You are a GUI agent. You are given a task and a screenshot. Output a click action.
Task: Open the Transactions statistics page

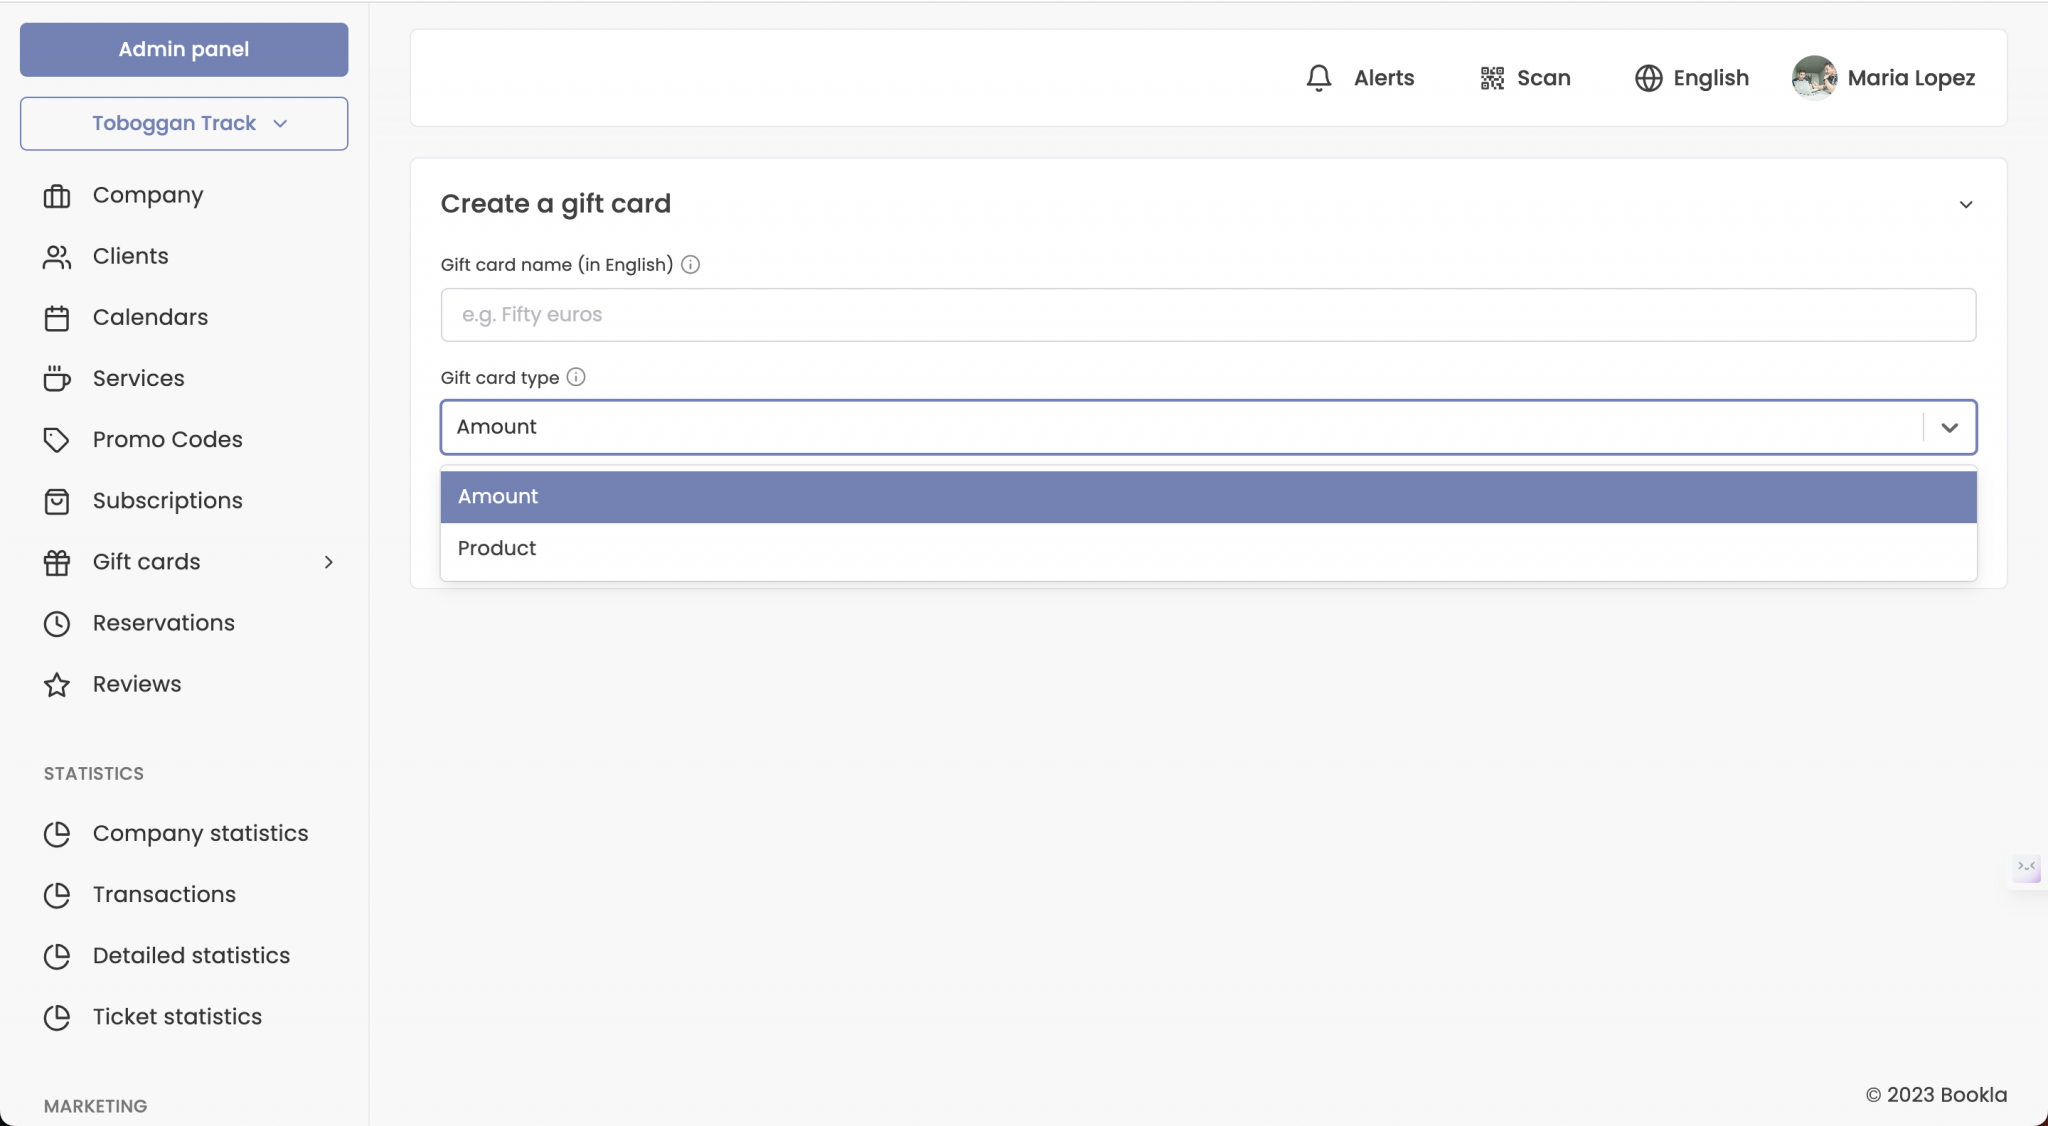(164, 895)
